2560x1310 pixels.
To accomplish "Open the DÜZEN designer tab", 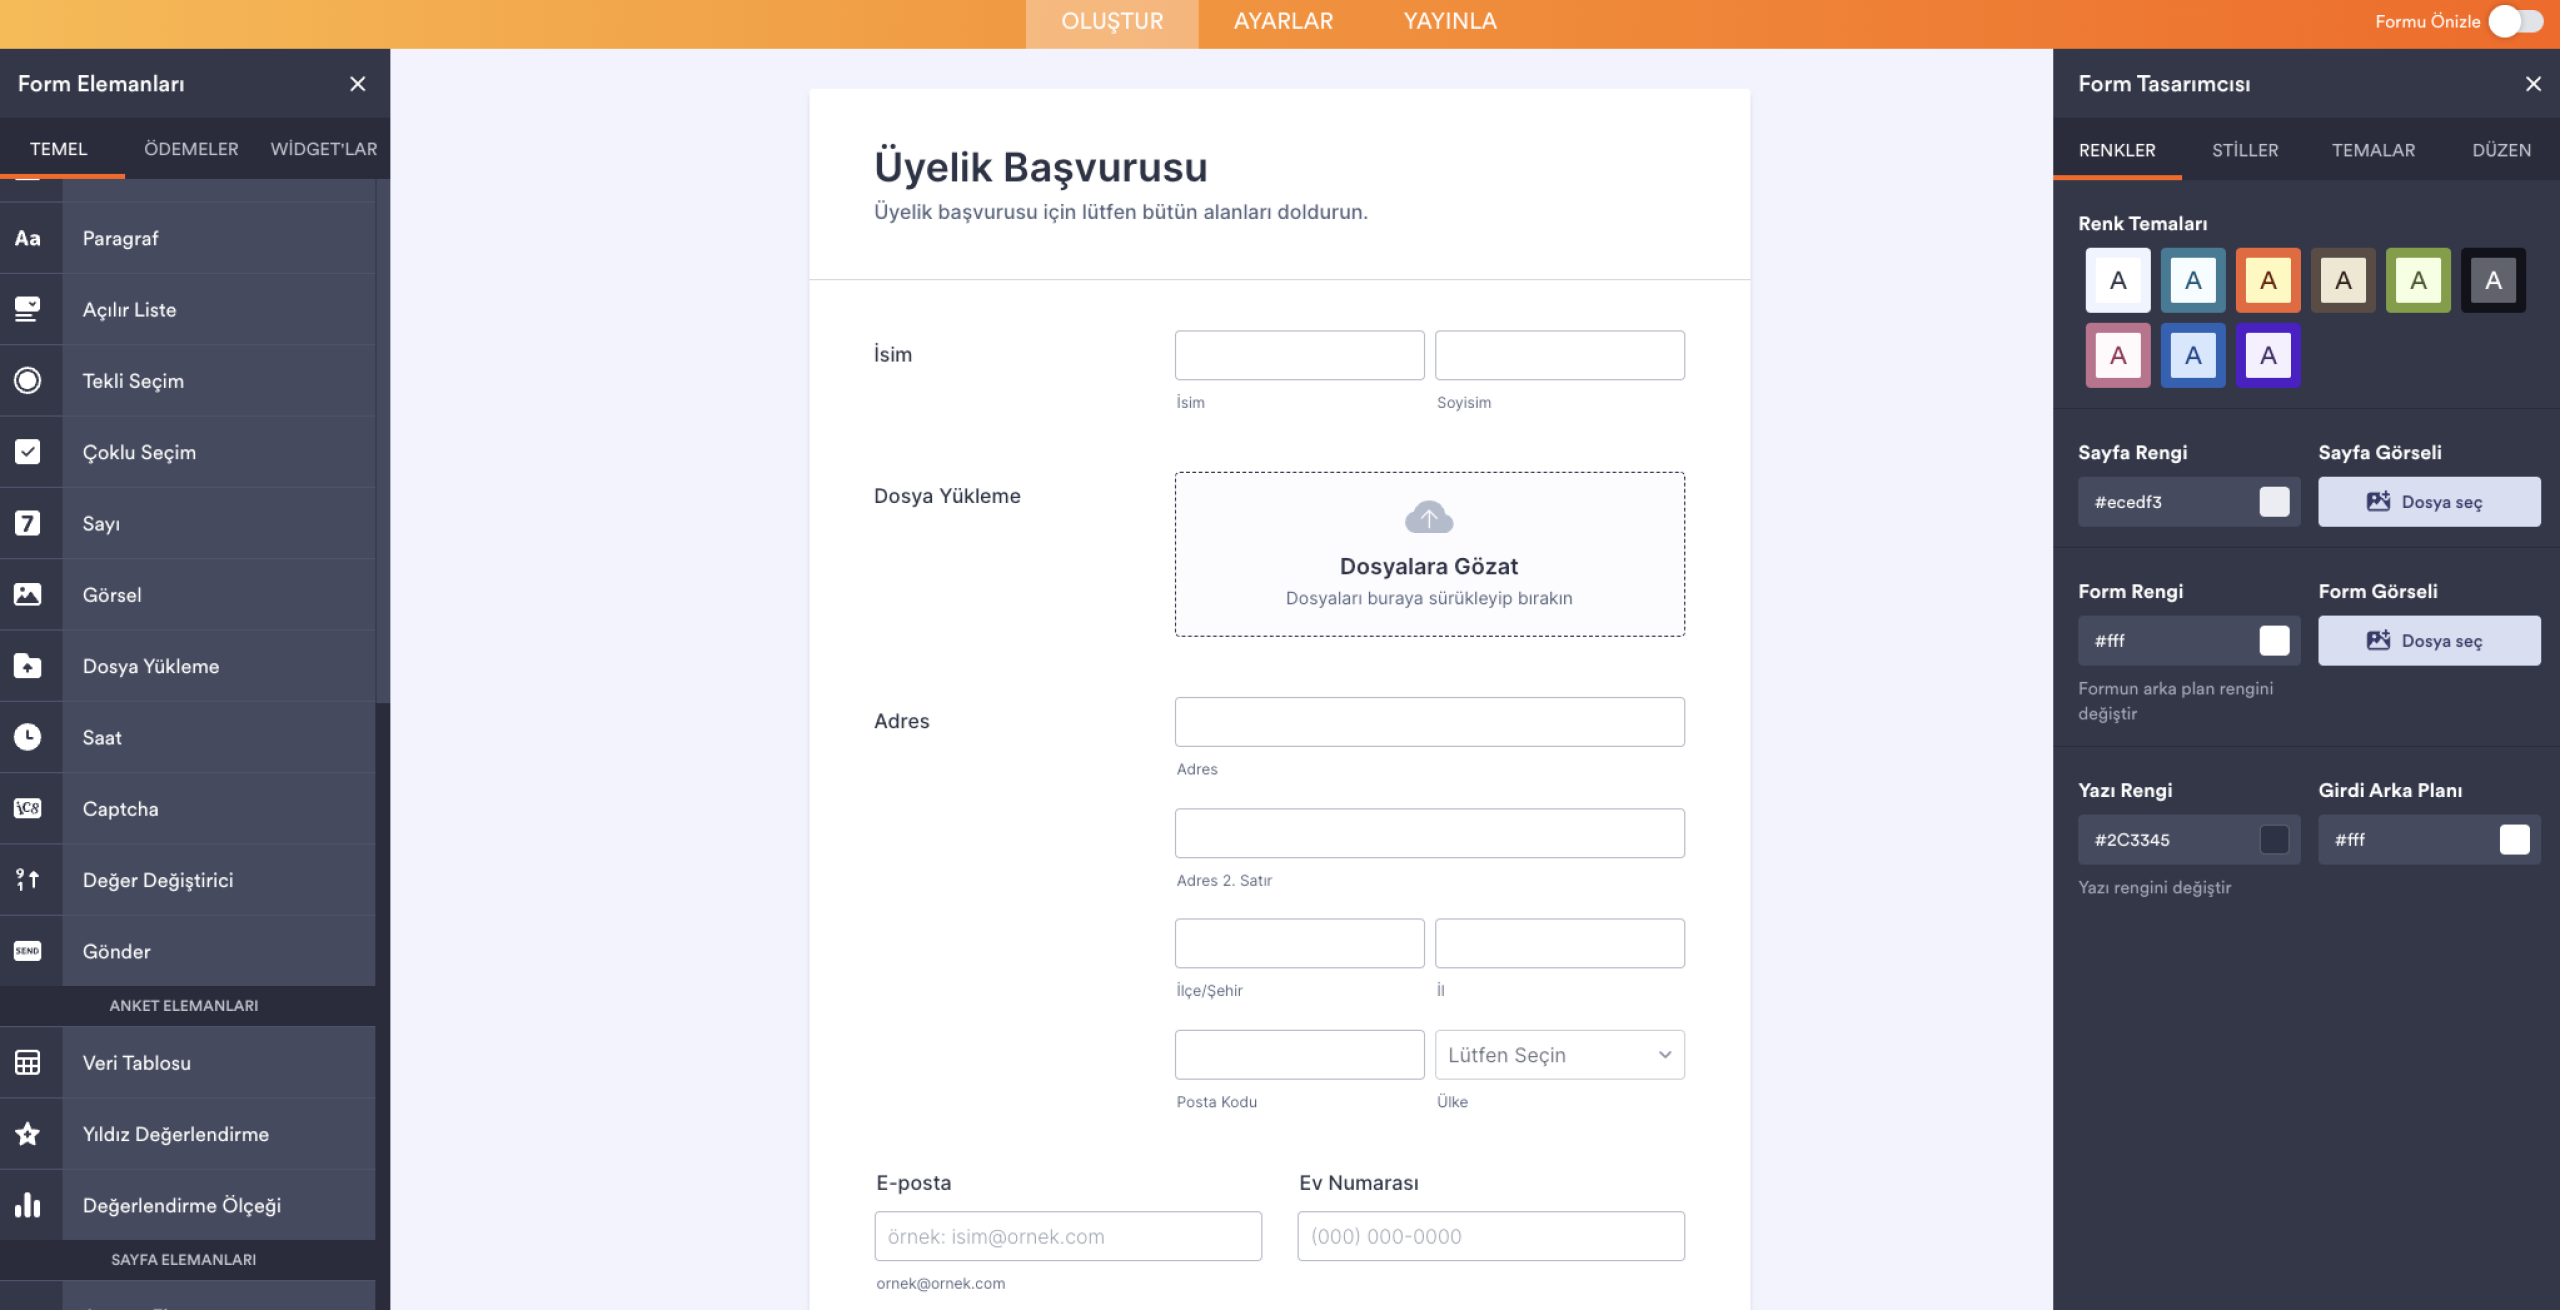I will pos(2502,150).
